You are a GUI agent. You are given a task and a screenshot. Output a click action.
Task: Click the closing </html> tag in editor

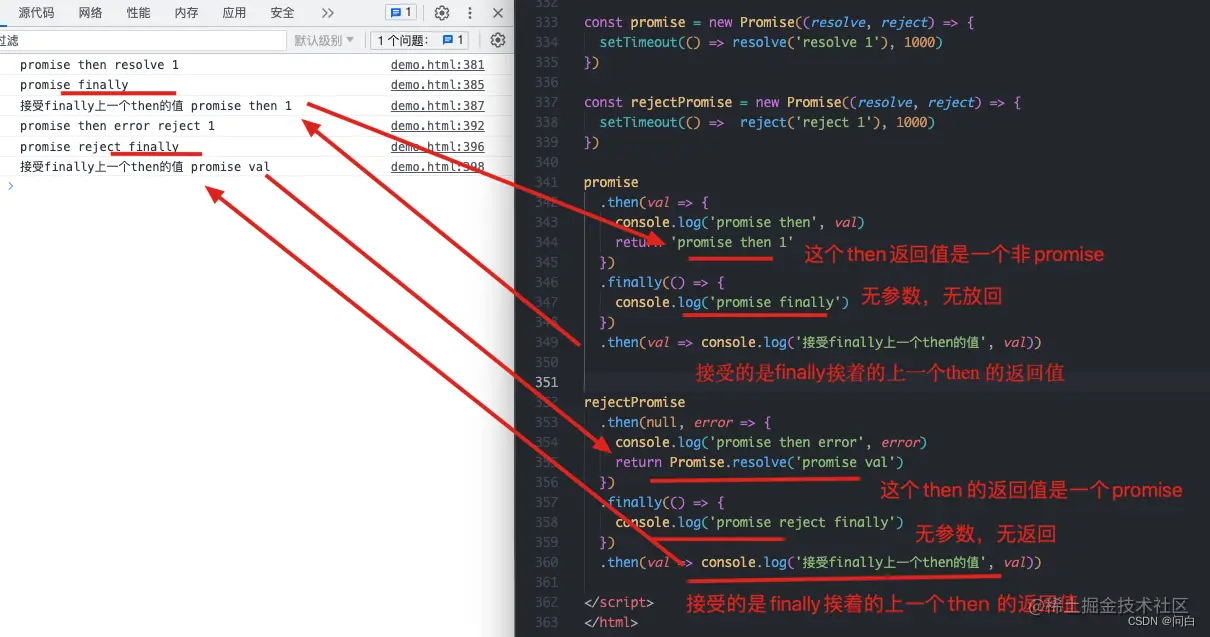(610, 622)
